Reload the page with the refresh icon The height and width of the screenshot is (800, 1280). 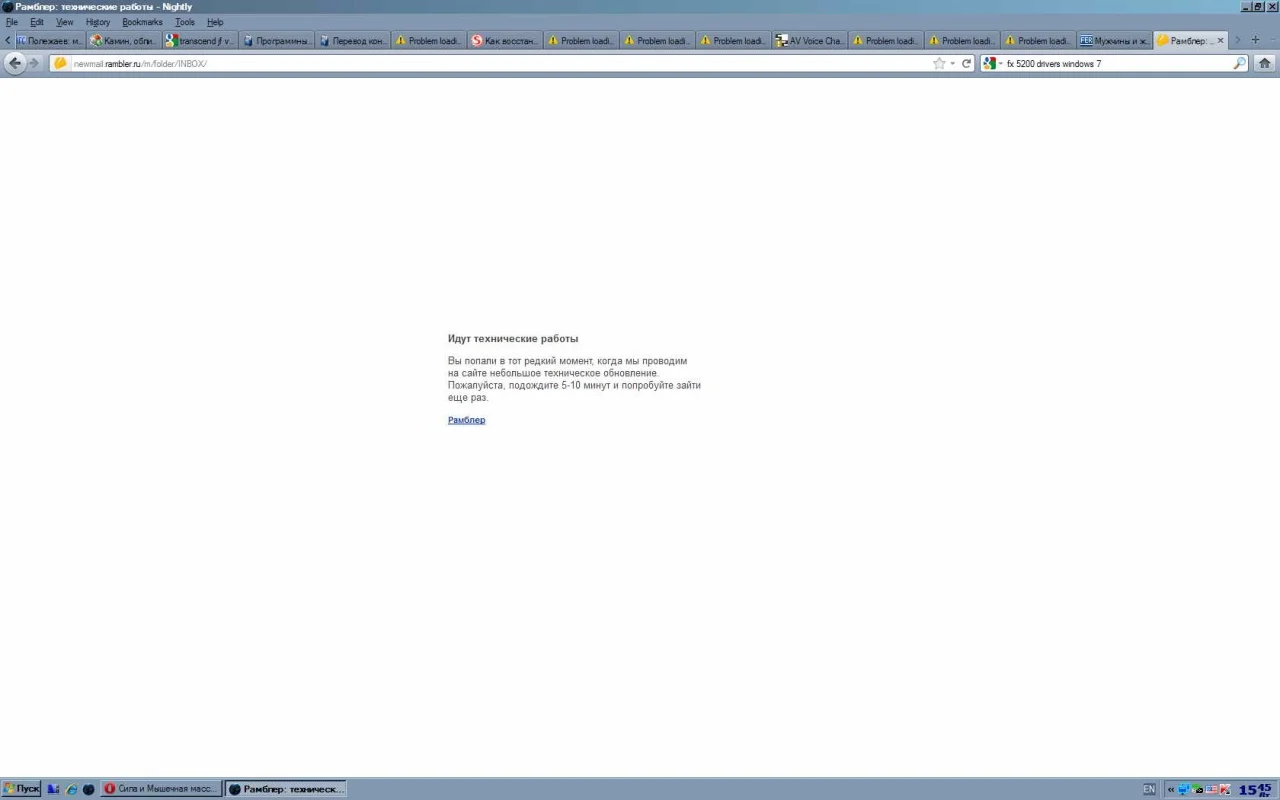coord(967,63)
